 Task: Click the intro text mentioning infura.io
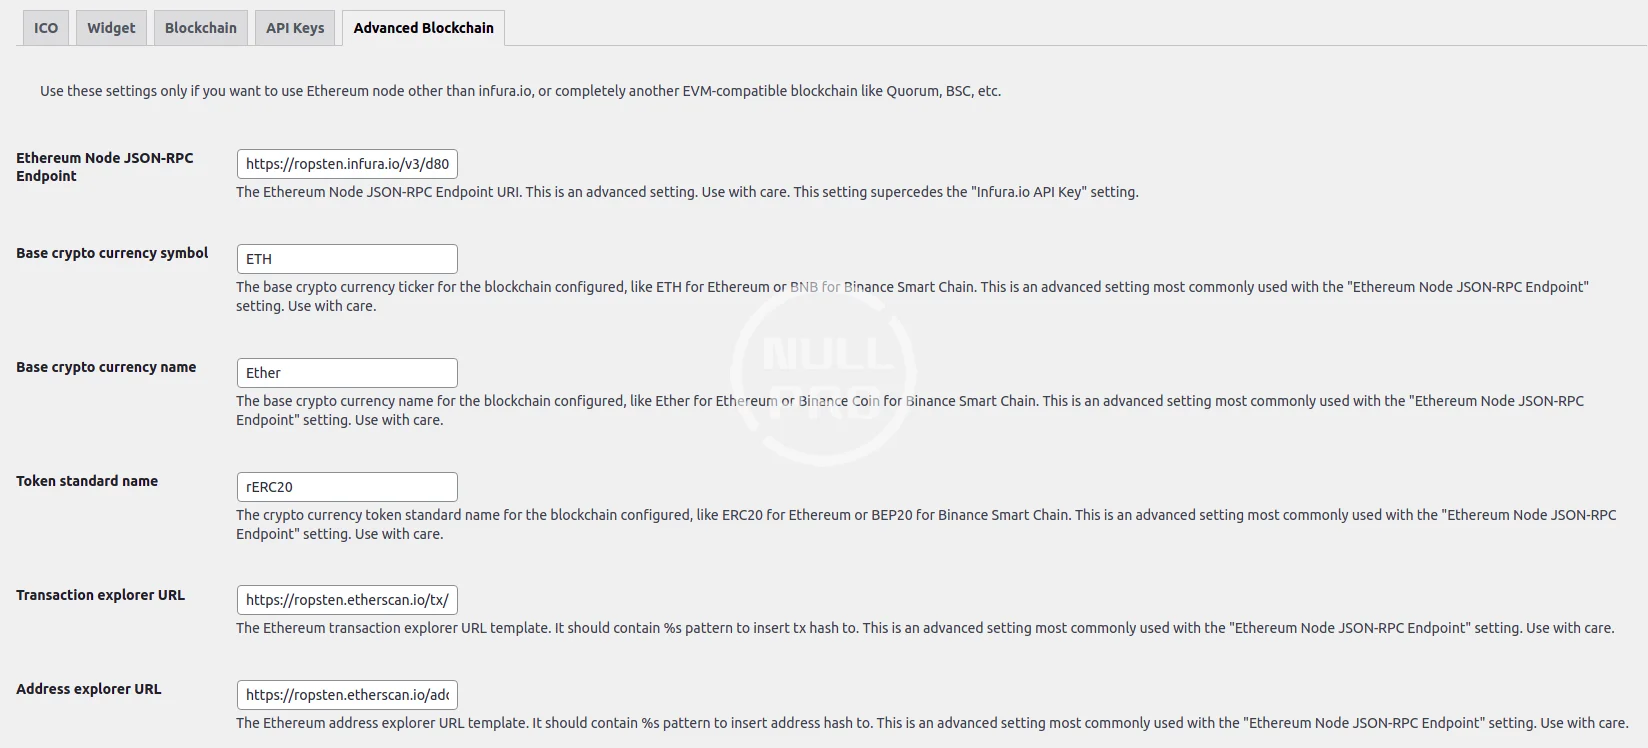(520, 91)
